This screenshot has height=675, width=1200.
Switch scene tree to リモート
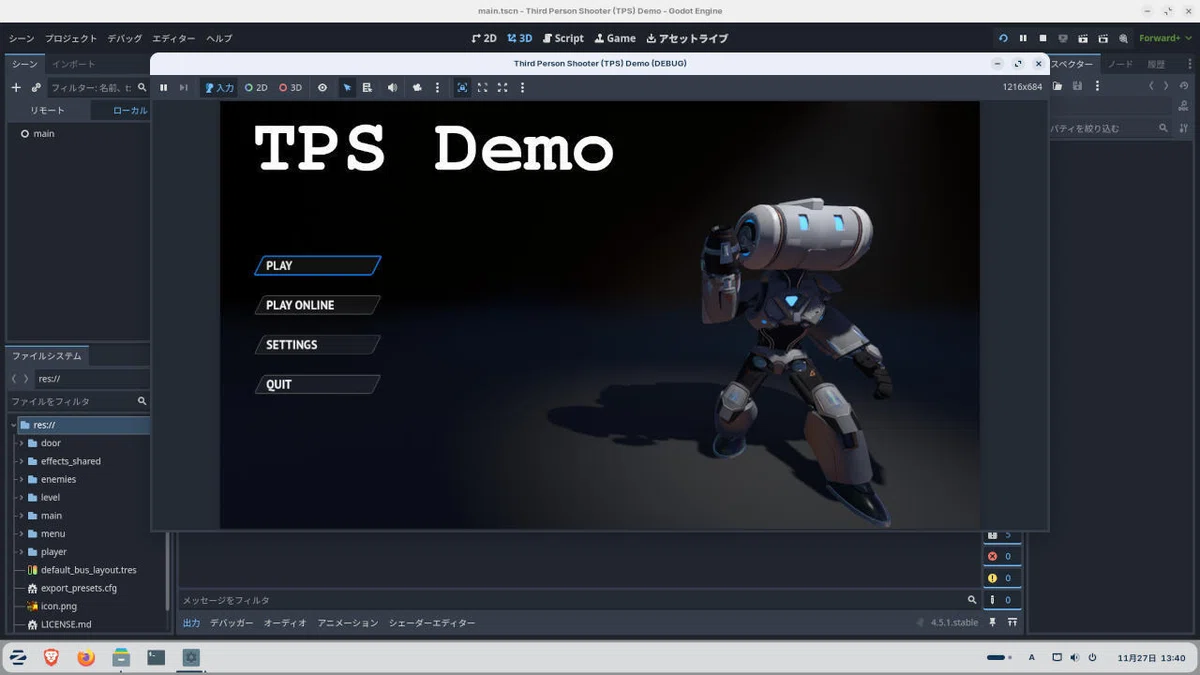click(47, 110)
